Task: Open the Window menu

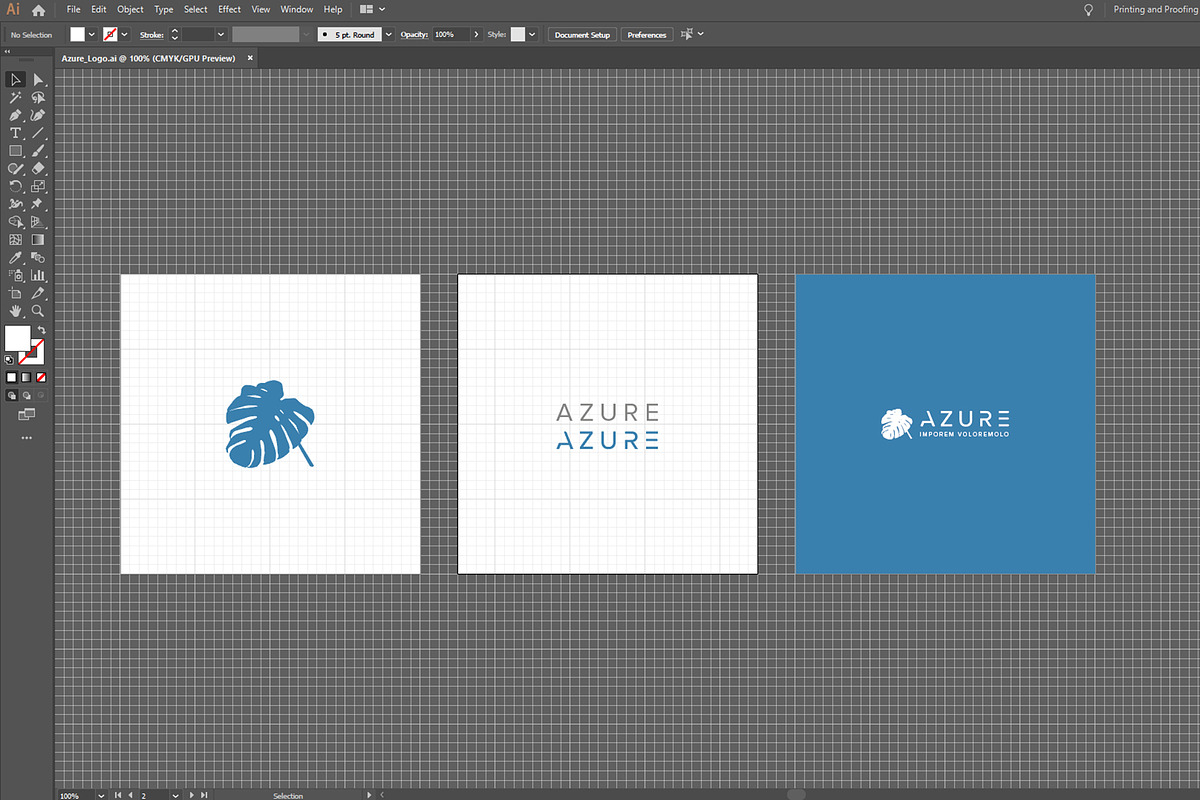Action: point(297,9)
